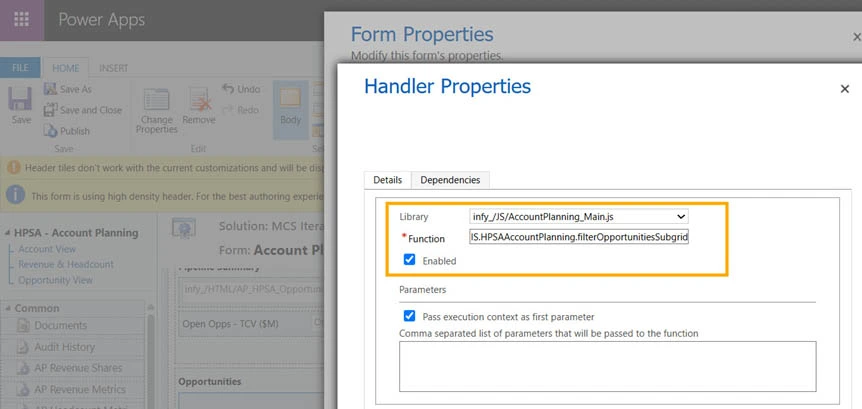The height and width of the screenshot is (409, 862).
Task: Click the Save floppy disk icon
Action: [x=20, y=98]
